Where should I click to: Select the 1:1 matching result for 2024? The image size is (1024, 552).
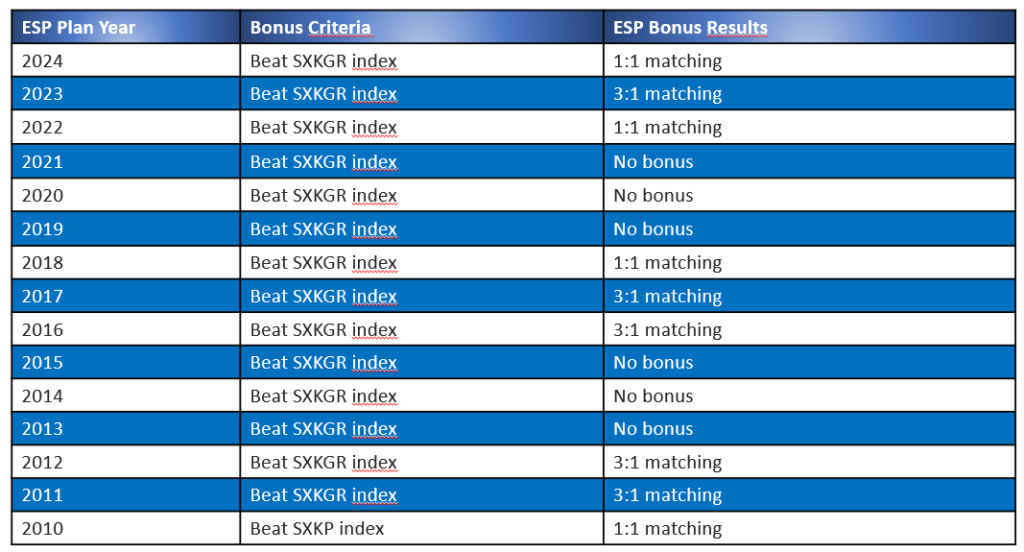(668, 61)
